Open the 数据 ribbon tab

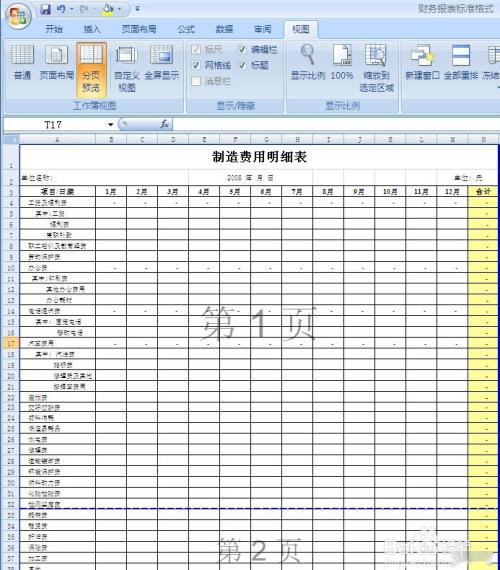point(224,29)
